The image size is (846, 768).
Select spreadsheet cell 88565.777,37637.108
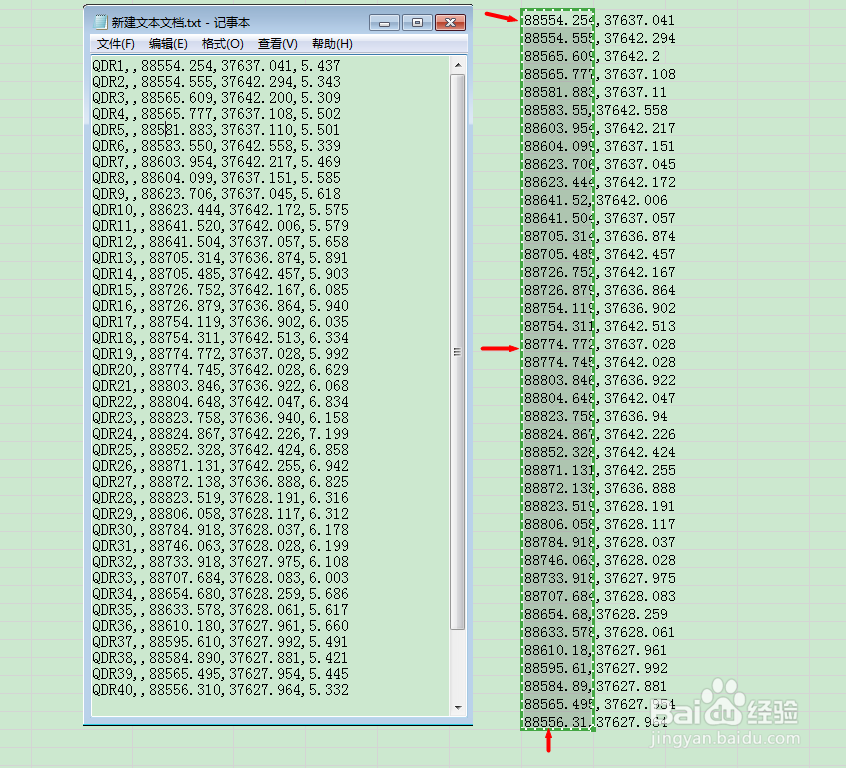coord(558,74)
